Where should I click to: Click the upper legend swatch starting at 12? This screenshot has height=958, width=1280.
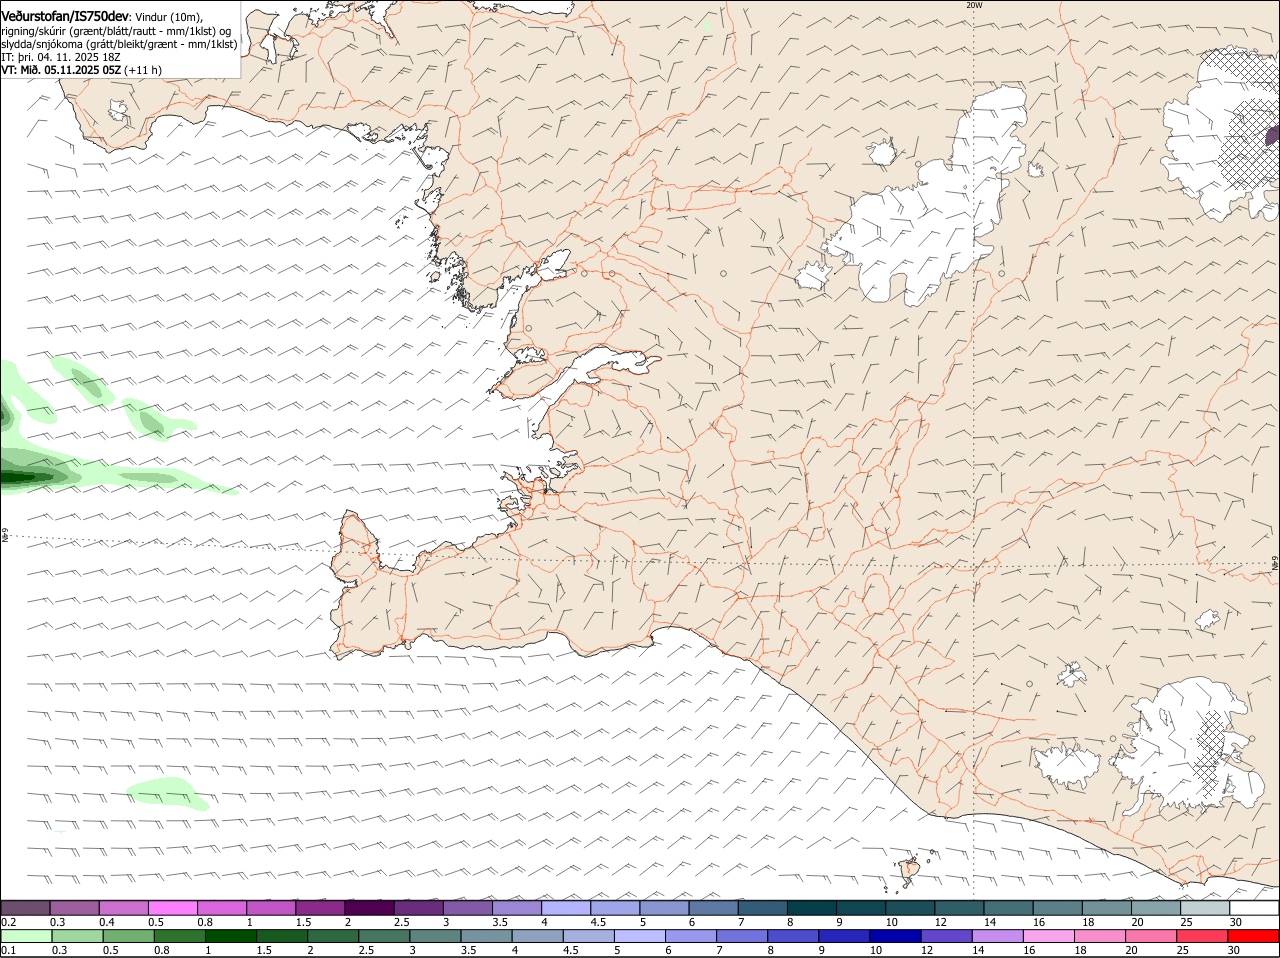(x=959, y=908)
